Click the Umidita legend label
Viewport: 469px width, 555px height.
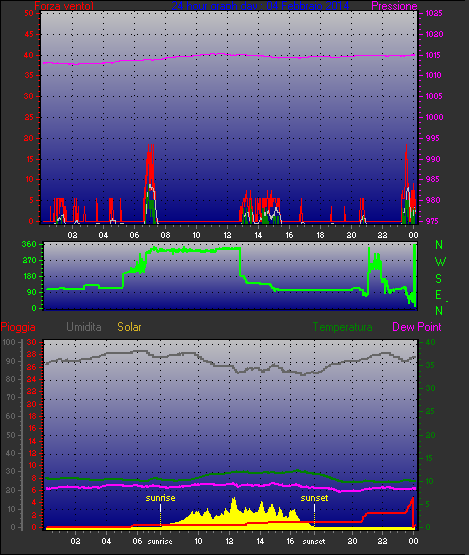coord(84,327)
